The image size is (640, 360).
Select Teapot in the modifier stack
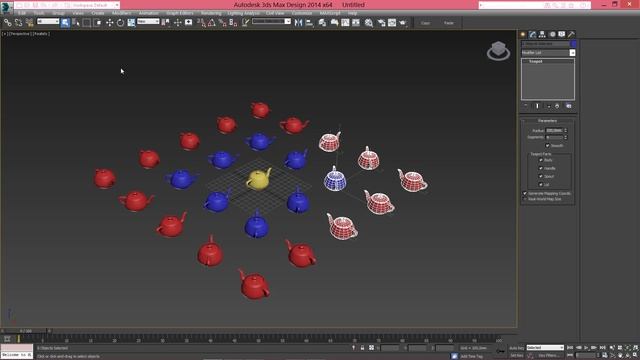(x=536, y=62)
